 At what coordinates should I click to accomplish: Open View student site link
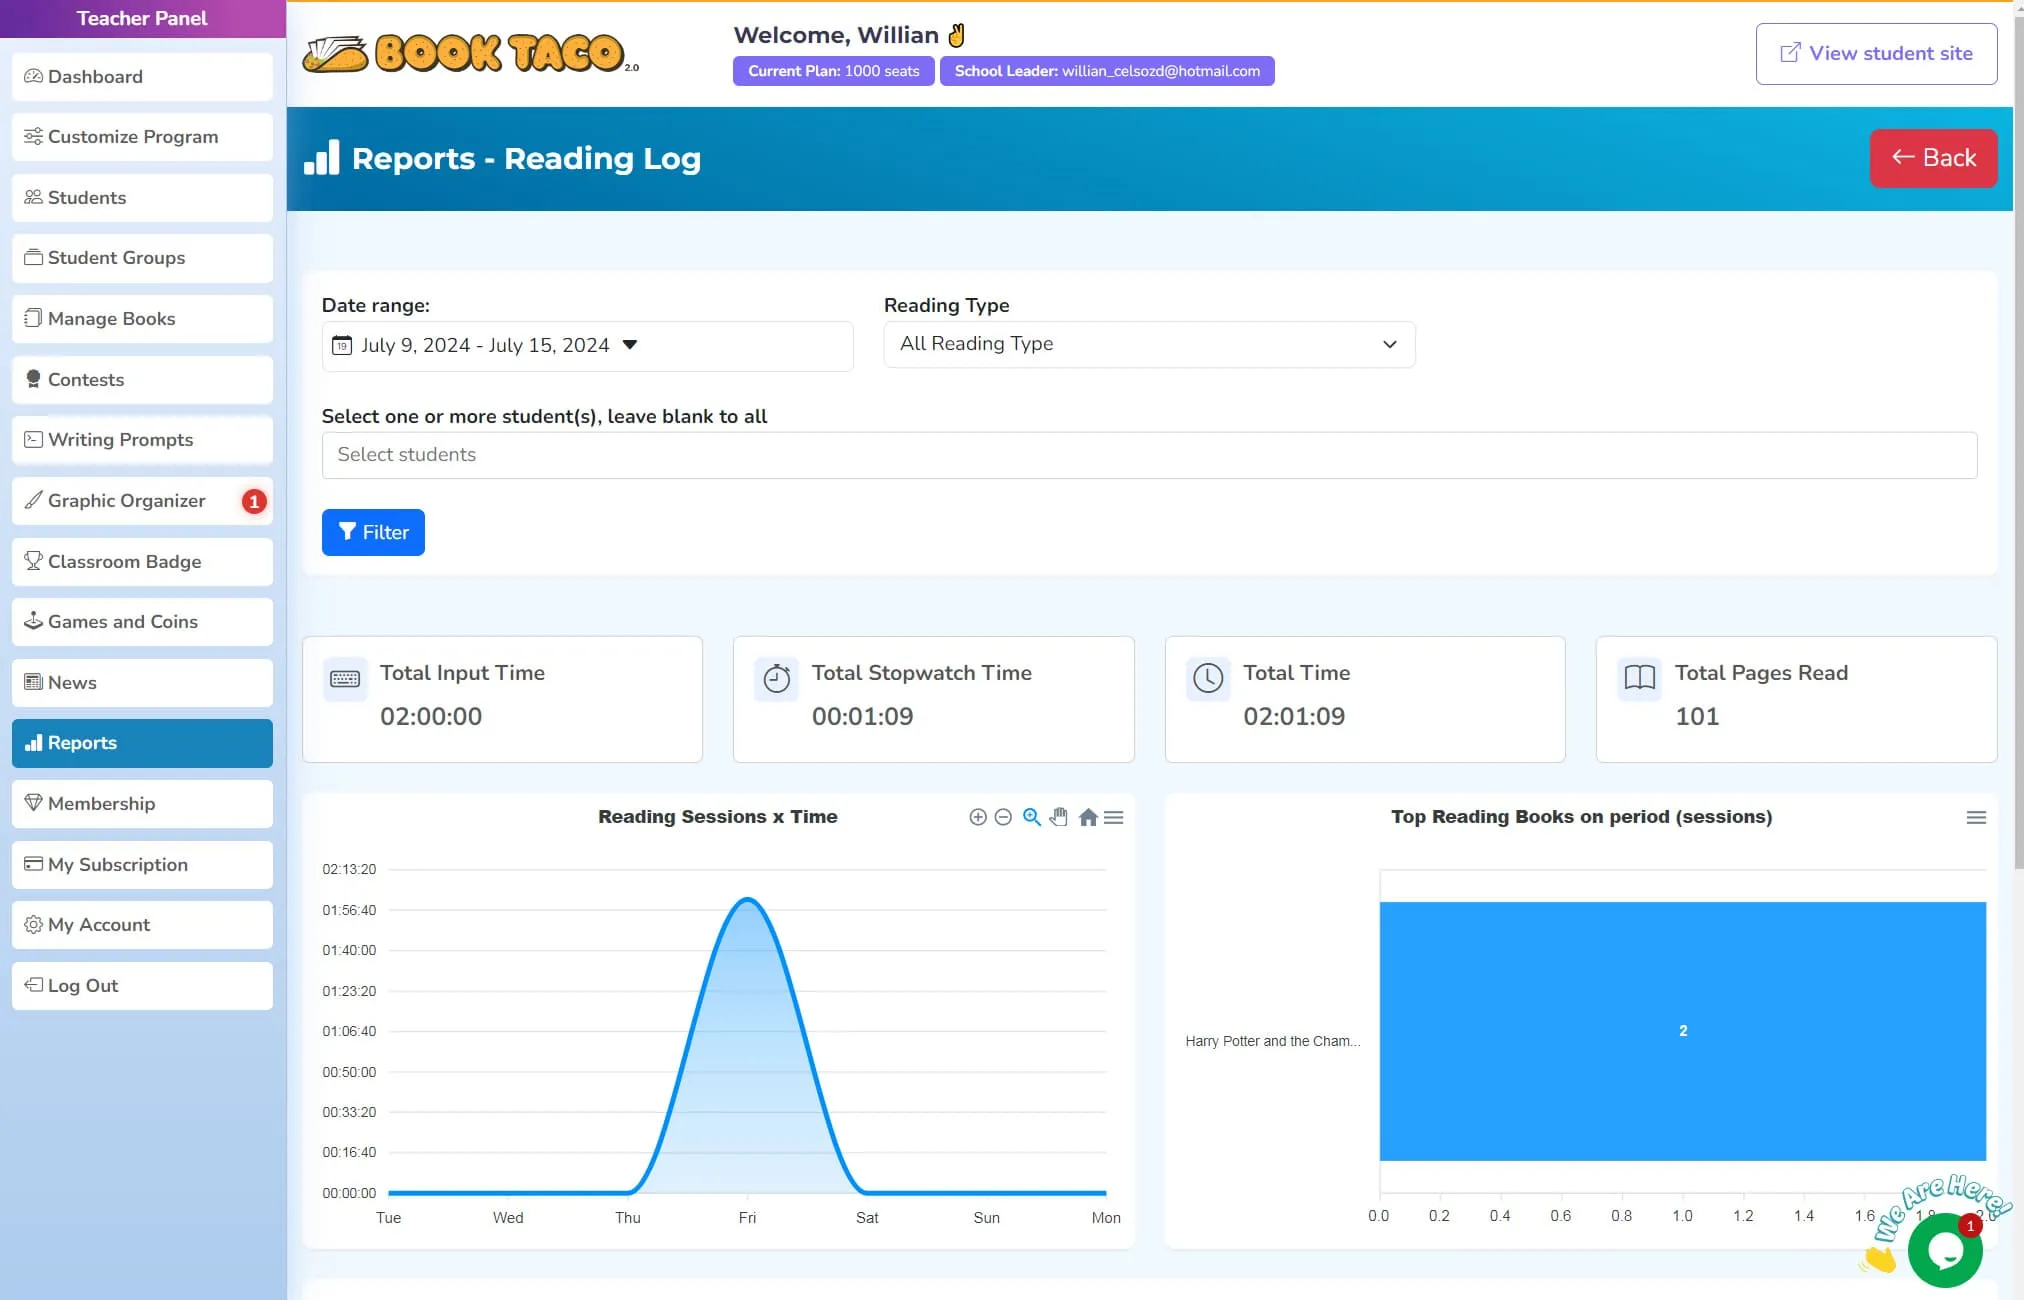pyautogui.click(x=1876, y=54)
